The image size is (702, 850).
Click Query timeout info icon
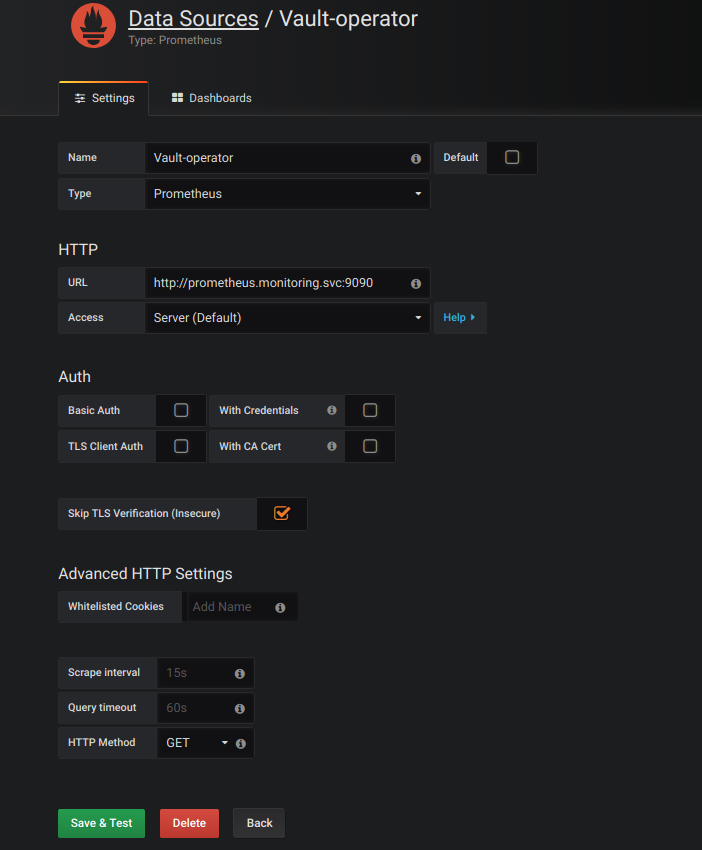[x=240, y=708]
